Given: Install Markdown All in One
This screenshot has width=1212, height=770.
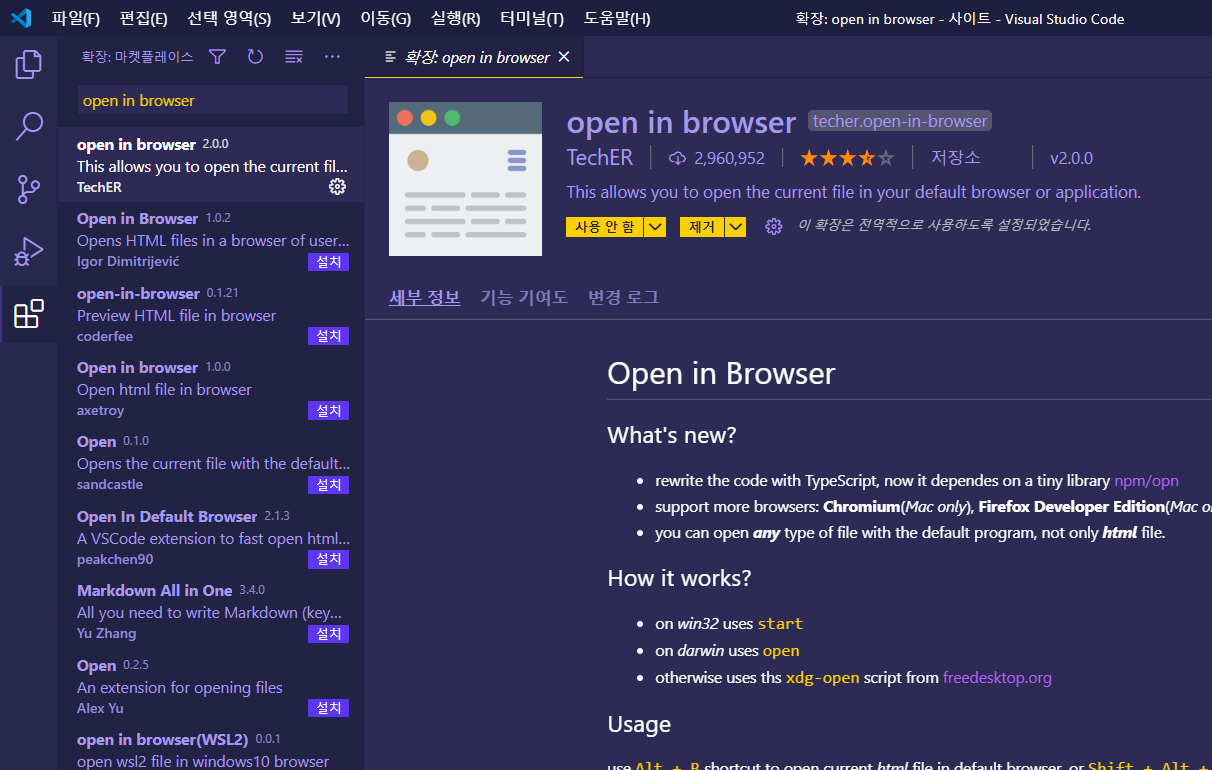Looking at the screenshot, I should click(329, 633).
